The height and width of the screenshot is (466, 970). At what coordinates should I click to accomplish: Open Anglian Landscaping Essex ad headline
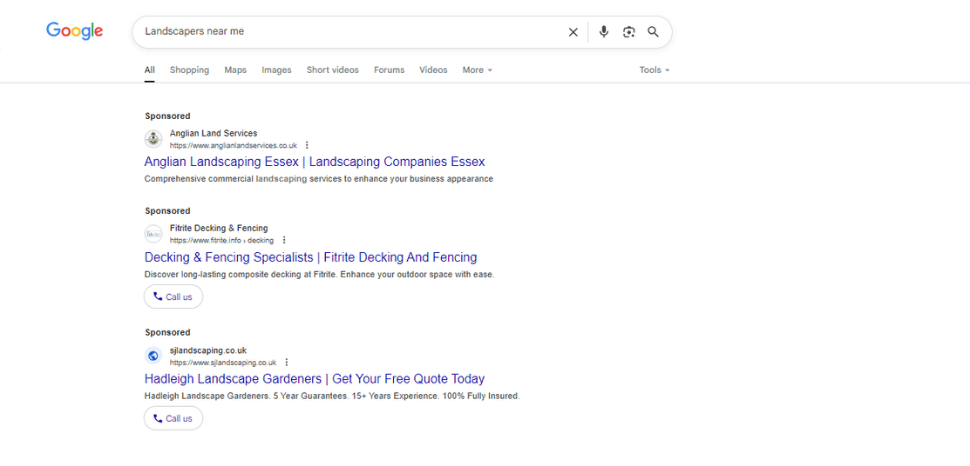click(x=314, y=162)
